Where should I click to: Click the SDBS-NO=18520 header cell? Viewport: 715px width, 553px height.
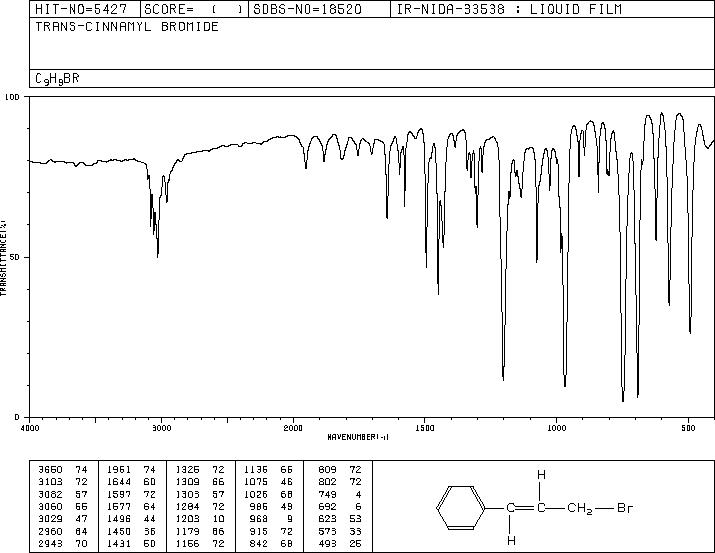[x=319, y=9]
